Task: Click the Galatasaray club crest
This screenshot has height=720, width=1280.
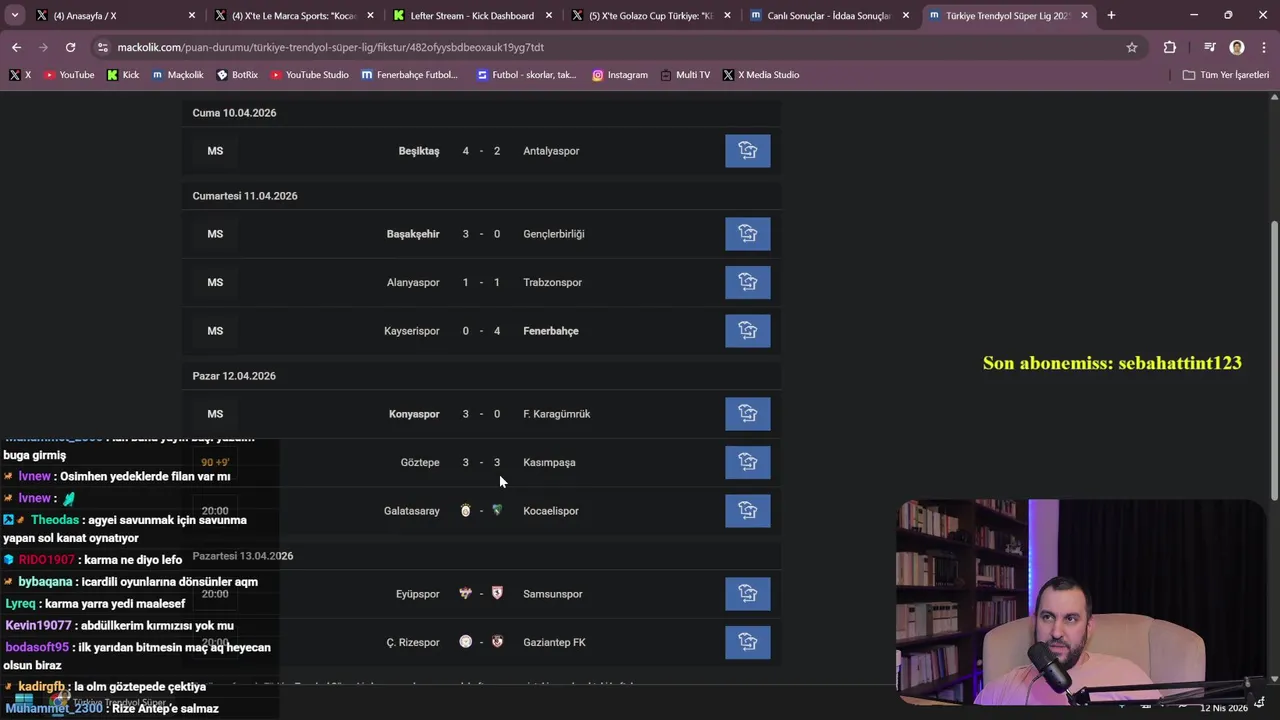Action: click(x=465, y=511)
